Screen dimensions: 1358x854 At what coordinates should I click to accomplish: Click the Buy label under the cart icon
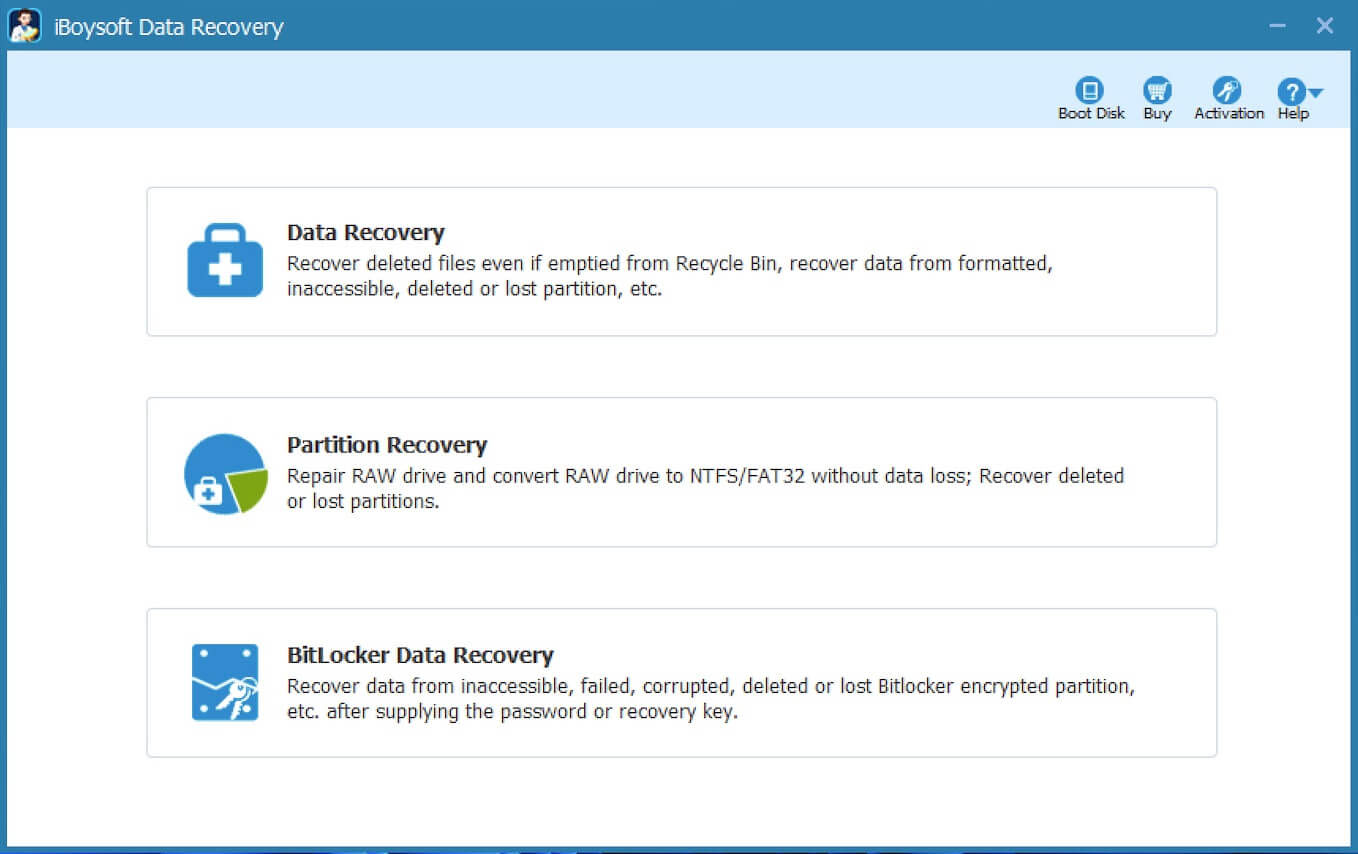1157,113
